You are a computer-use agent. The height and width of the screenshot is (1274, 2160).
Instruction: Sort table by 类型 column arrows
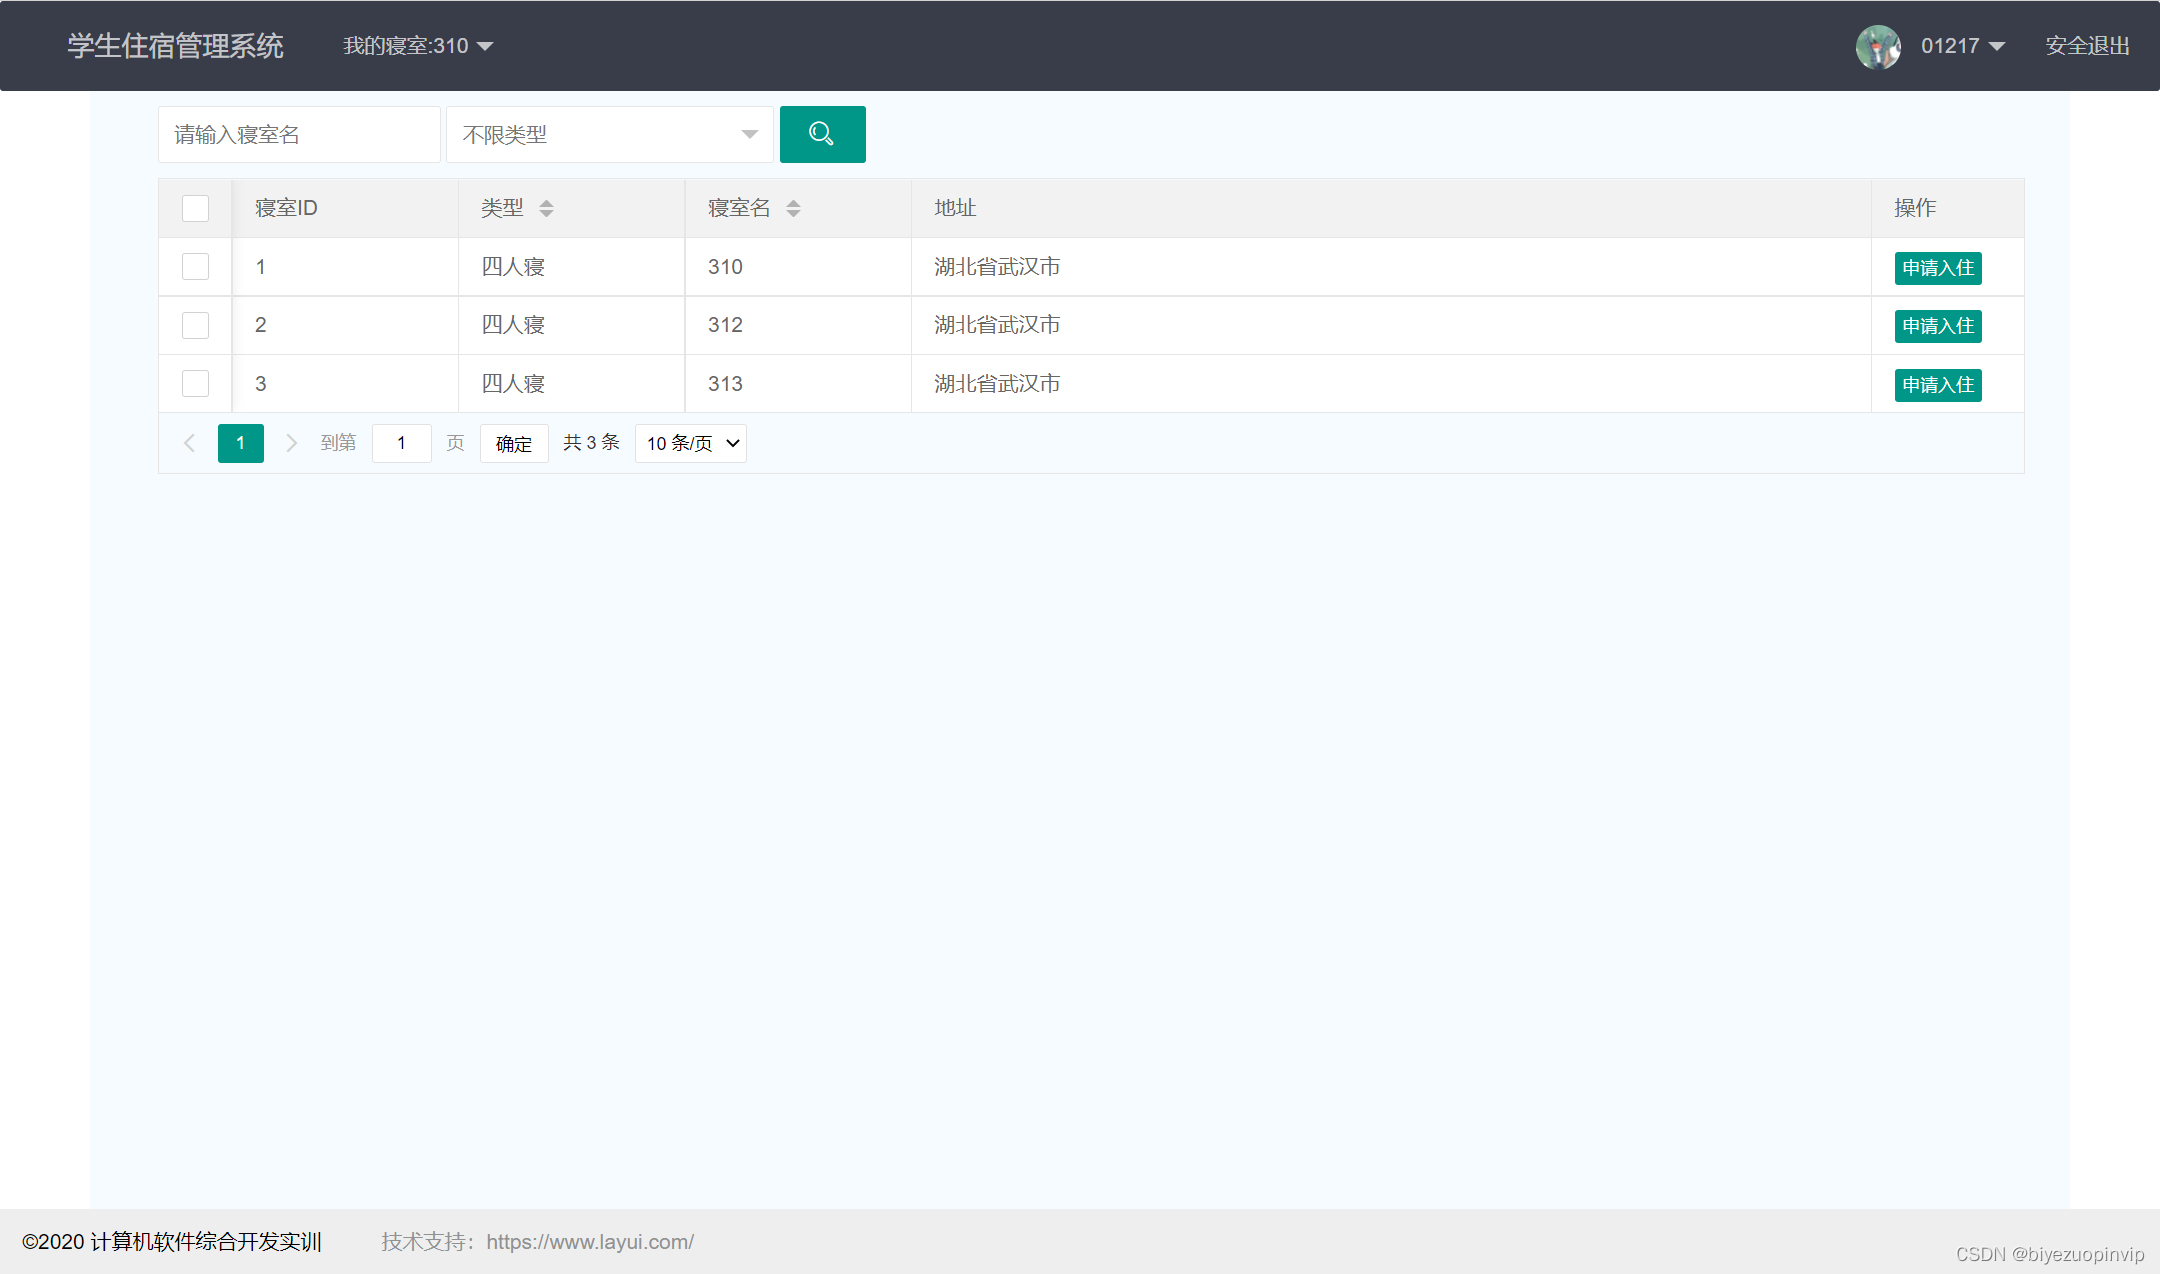point(547,208)
